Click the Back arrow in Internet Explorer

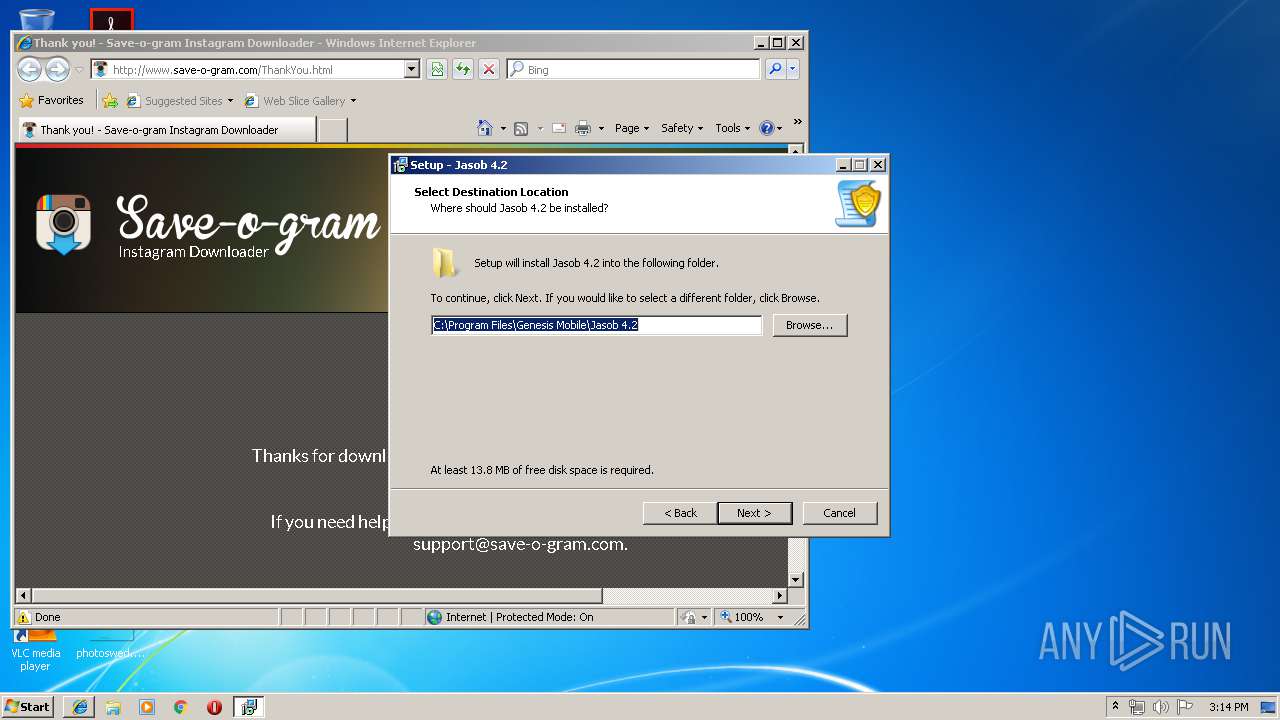(30, 69)
